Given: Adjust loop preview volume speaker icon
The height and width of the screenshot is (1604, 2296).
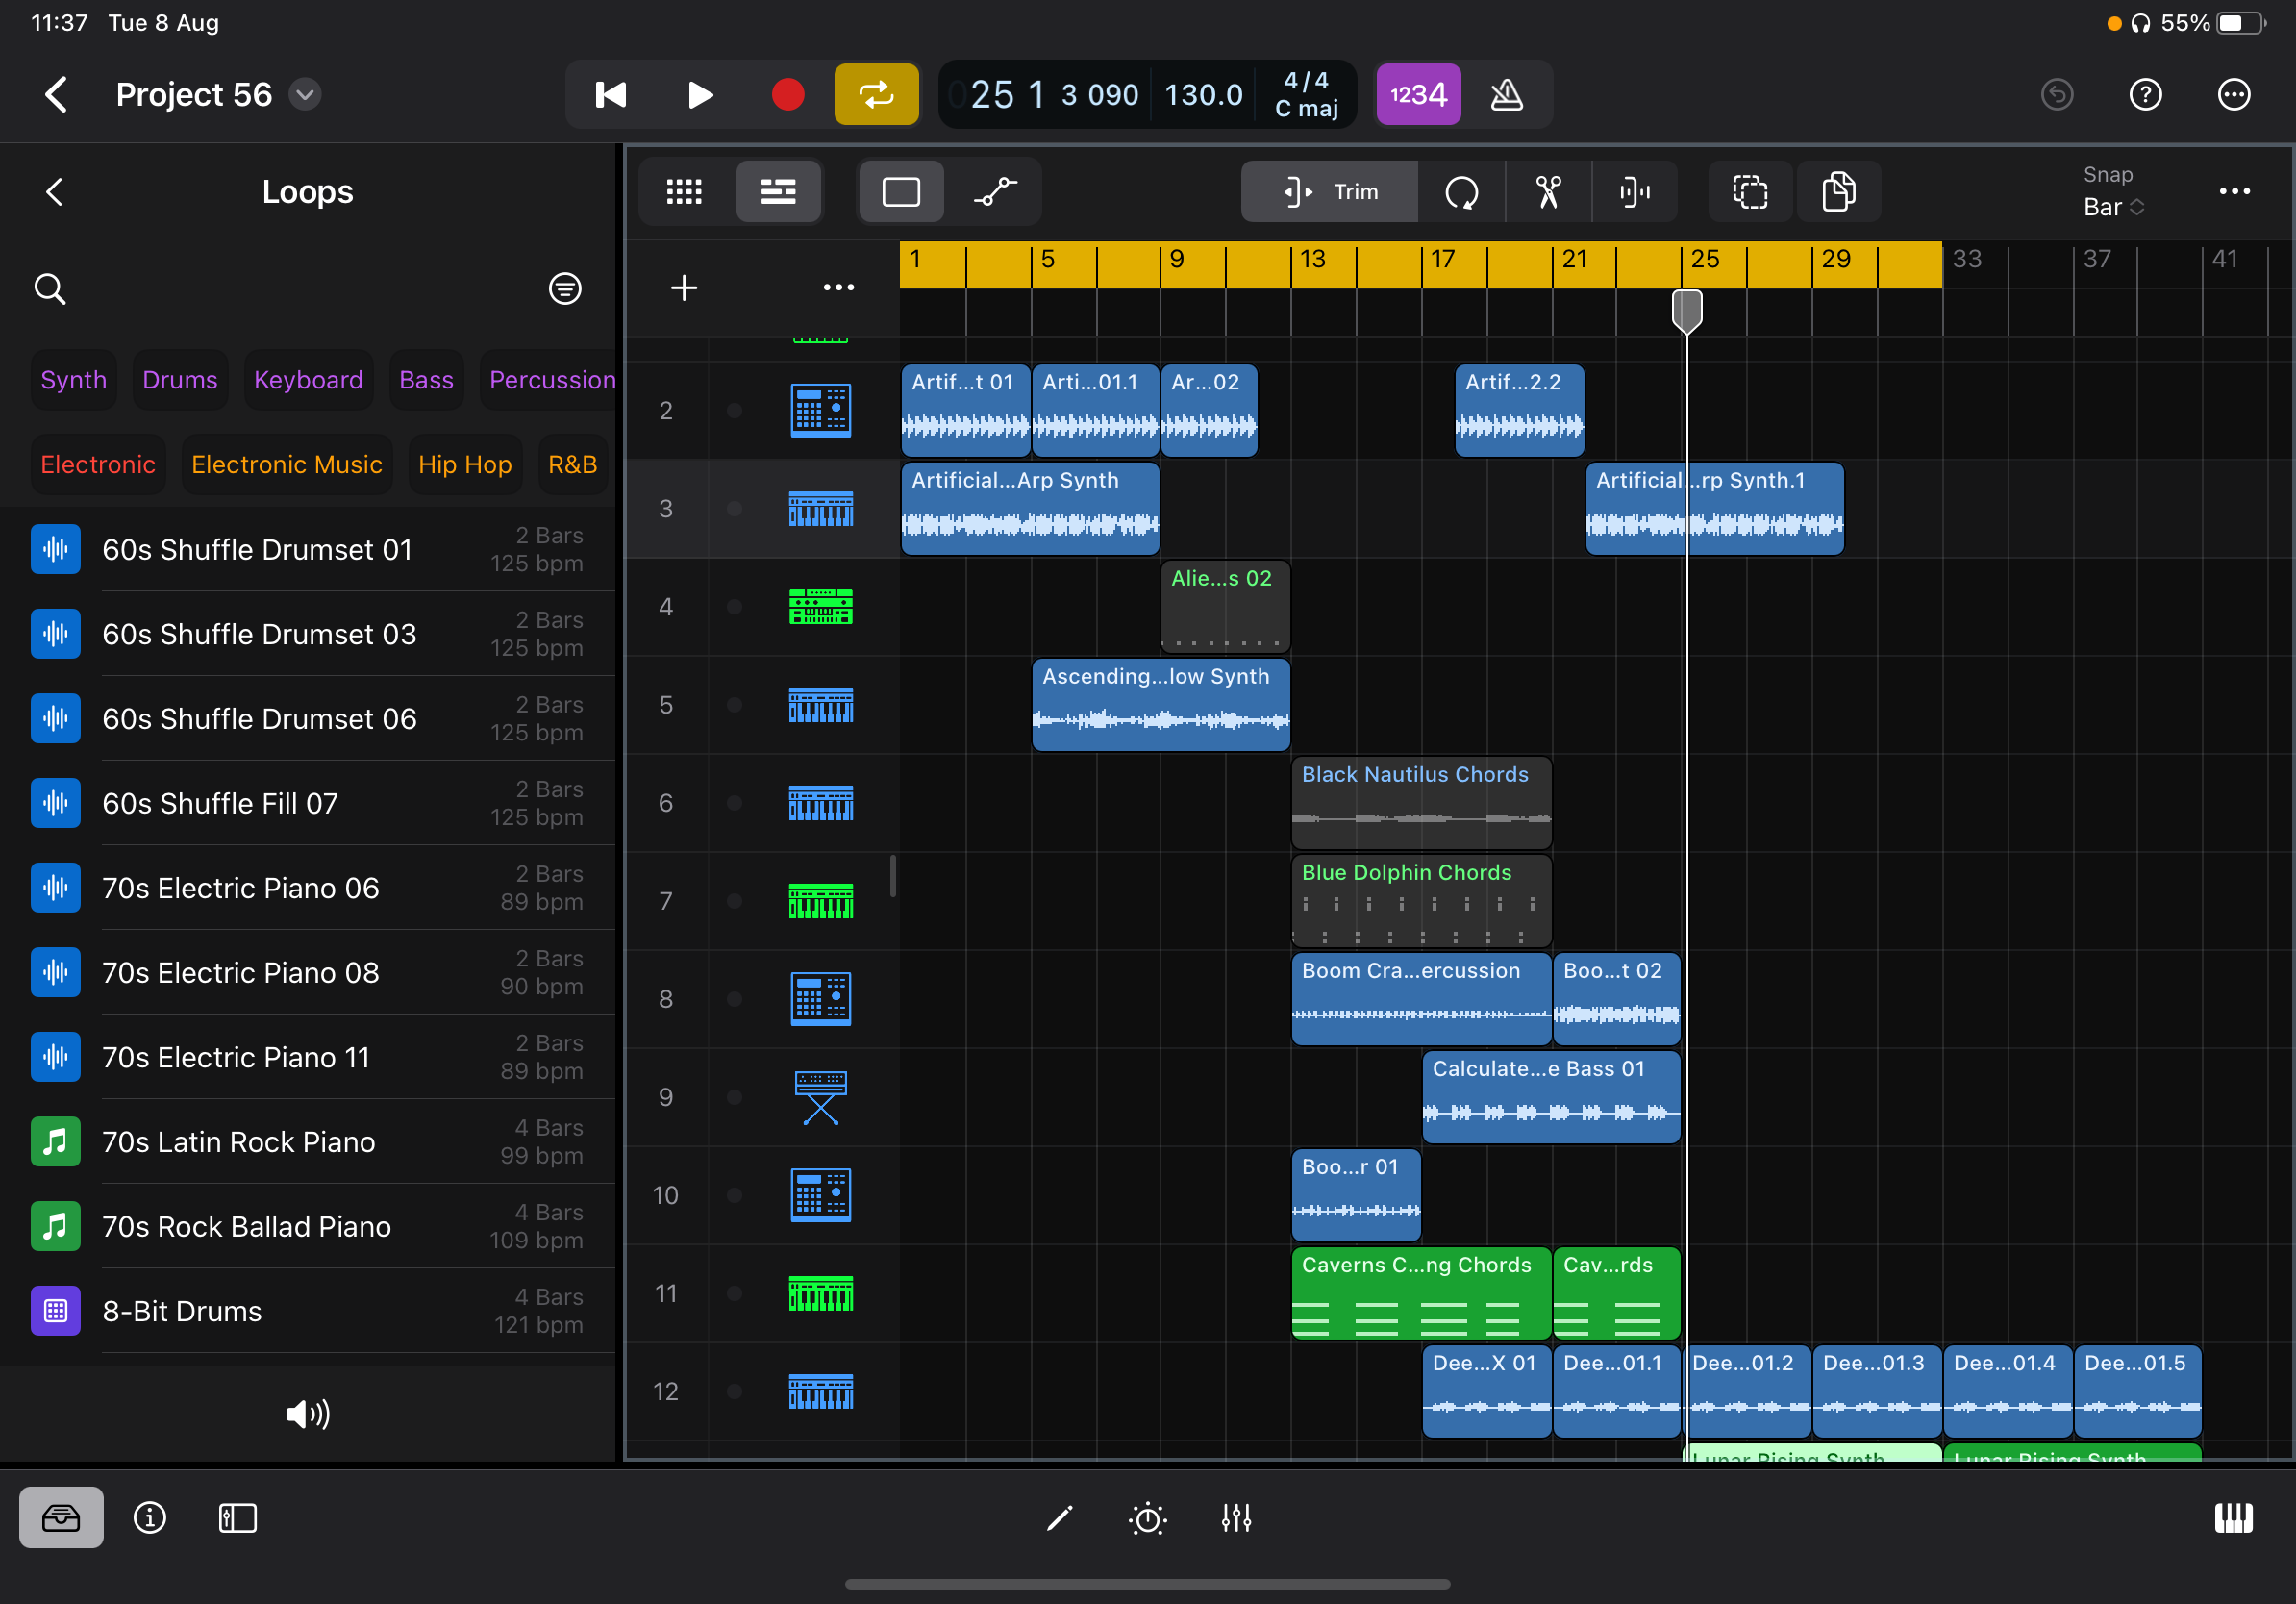Looking at the screenshot, I should (308, 1414).
